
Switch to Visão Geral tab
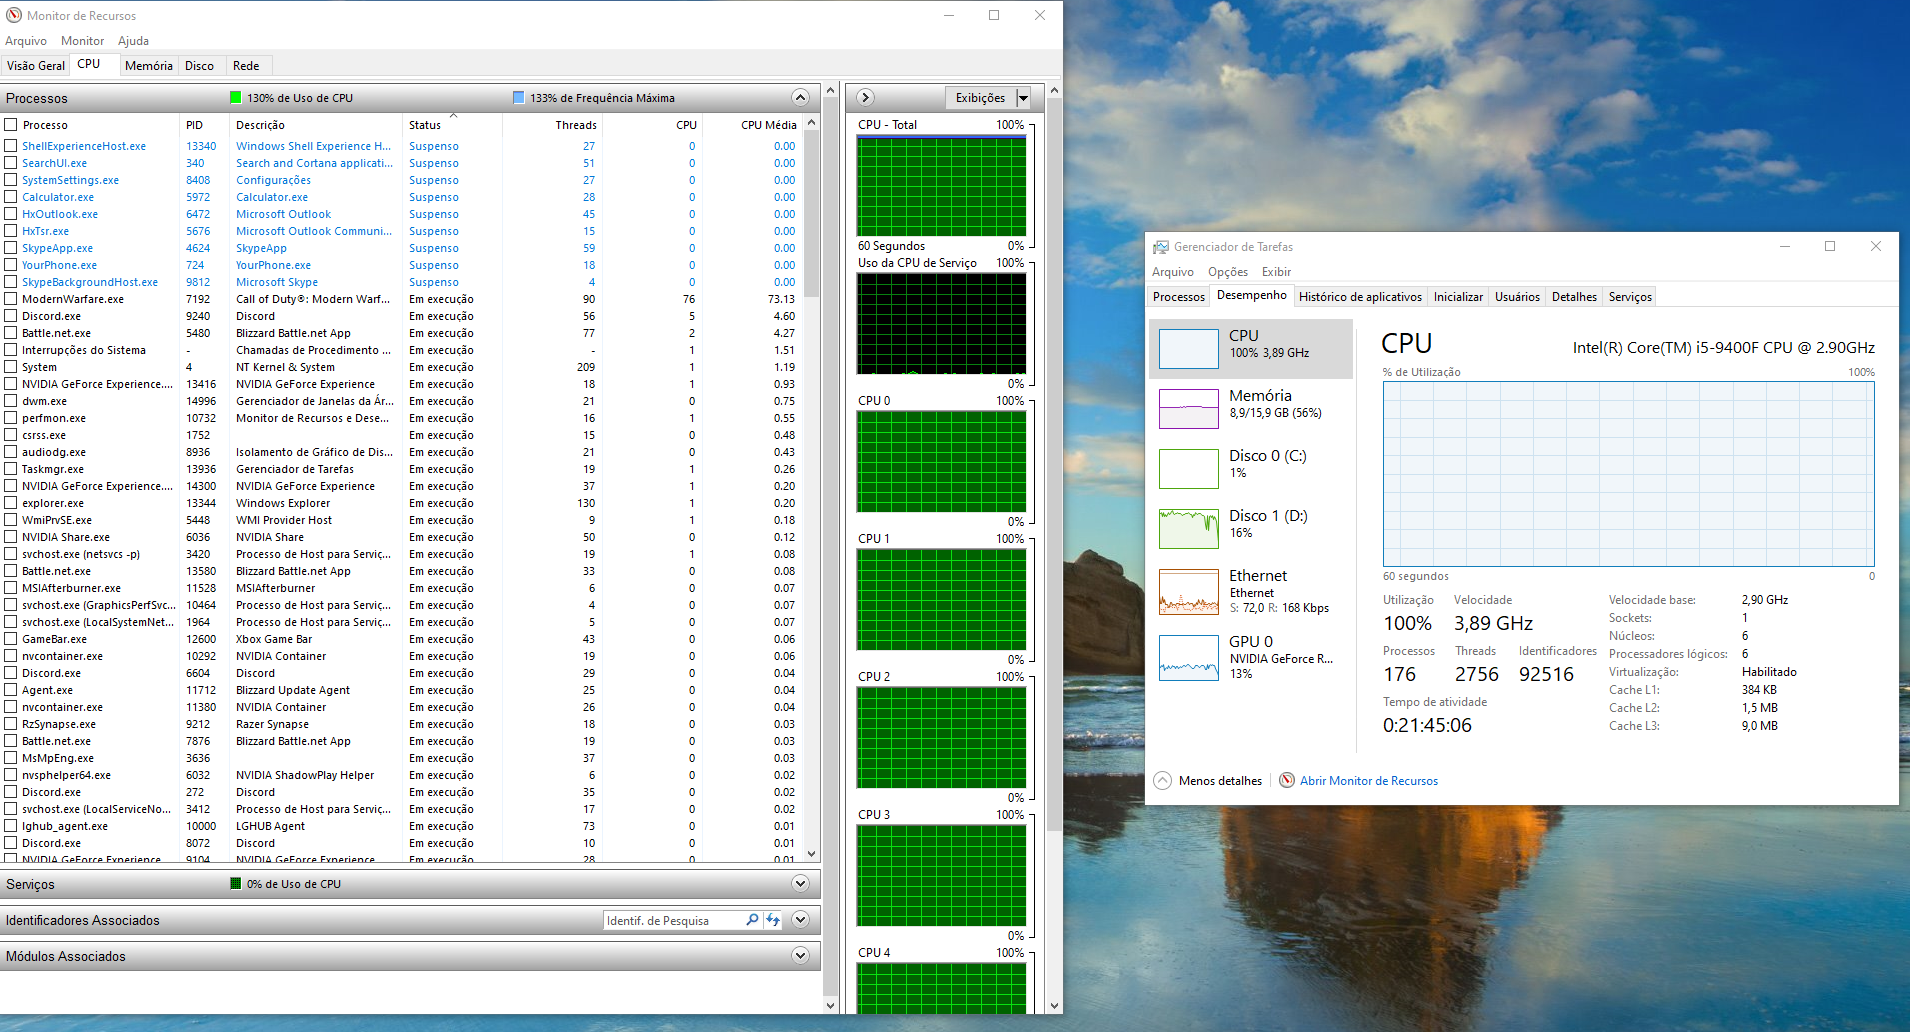tap(36, 66)
